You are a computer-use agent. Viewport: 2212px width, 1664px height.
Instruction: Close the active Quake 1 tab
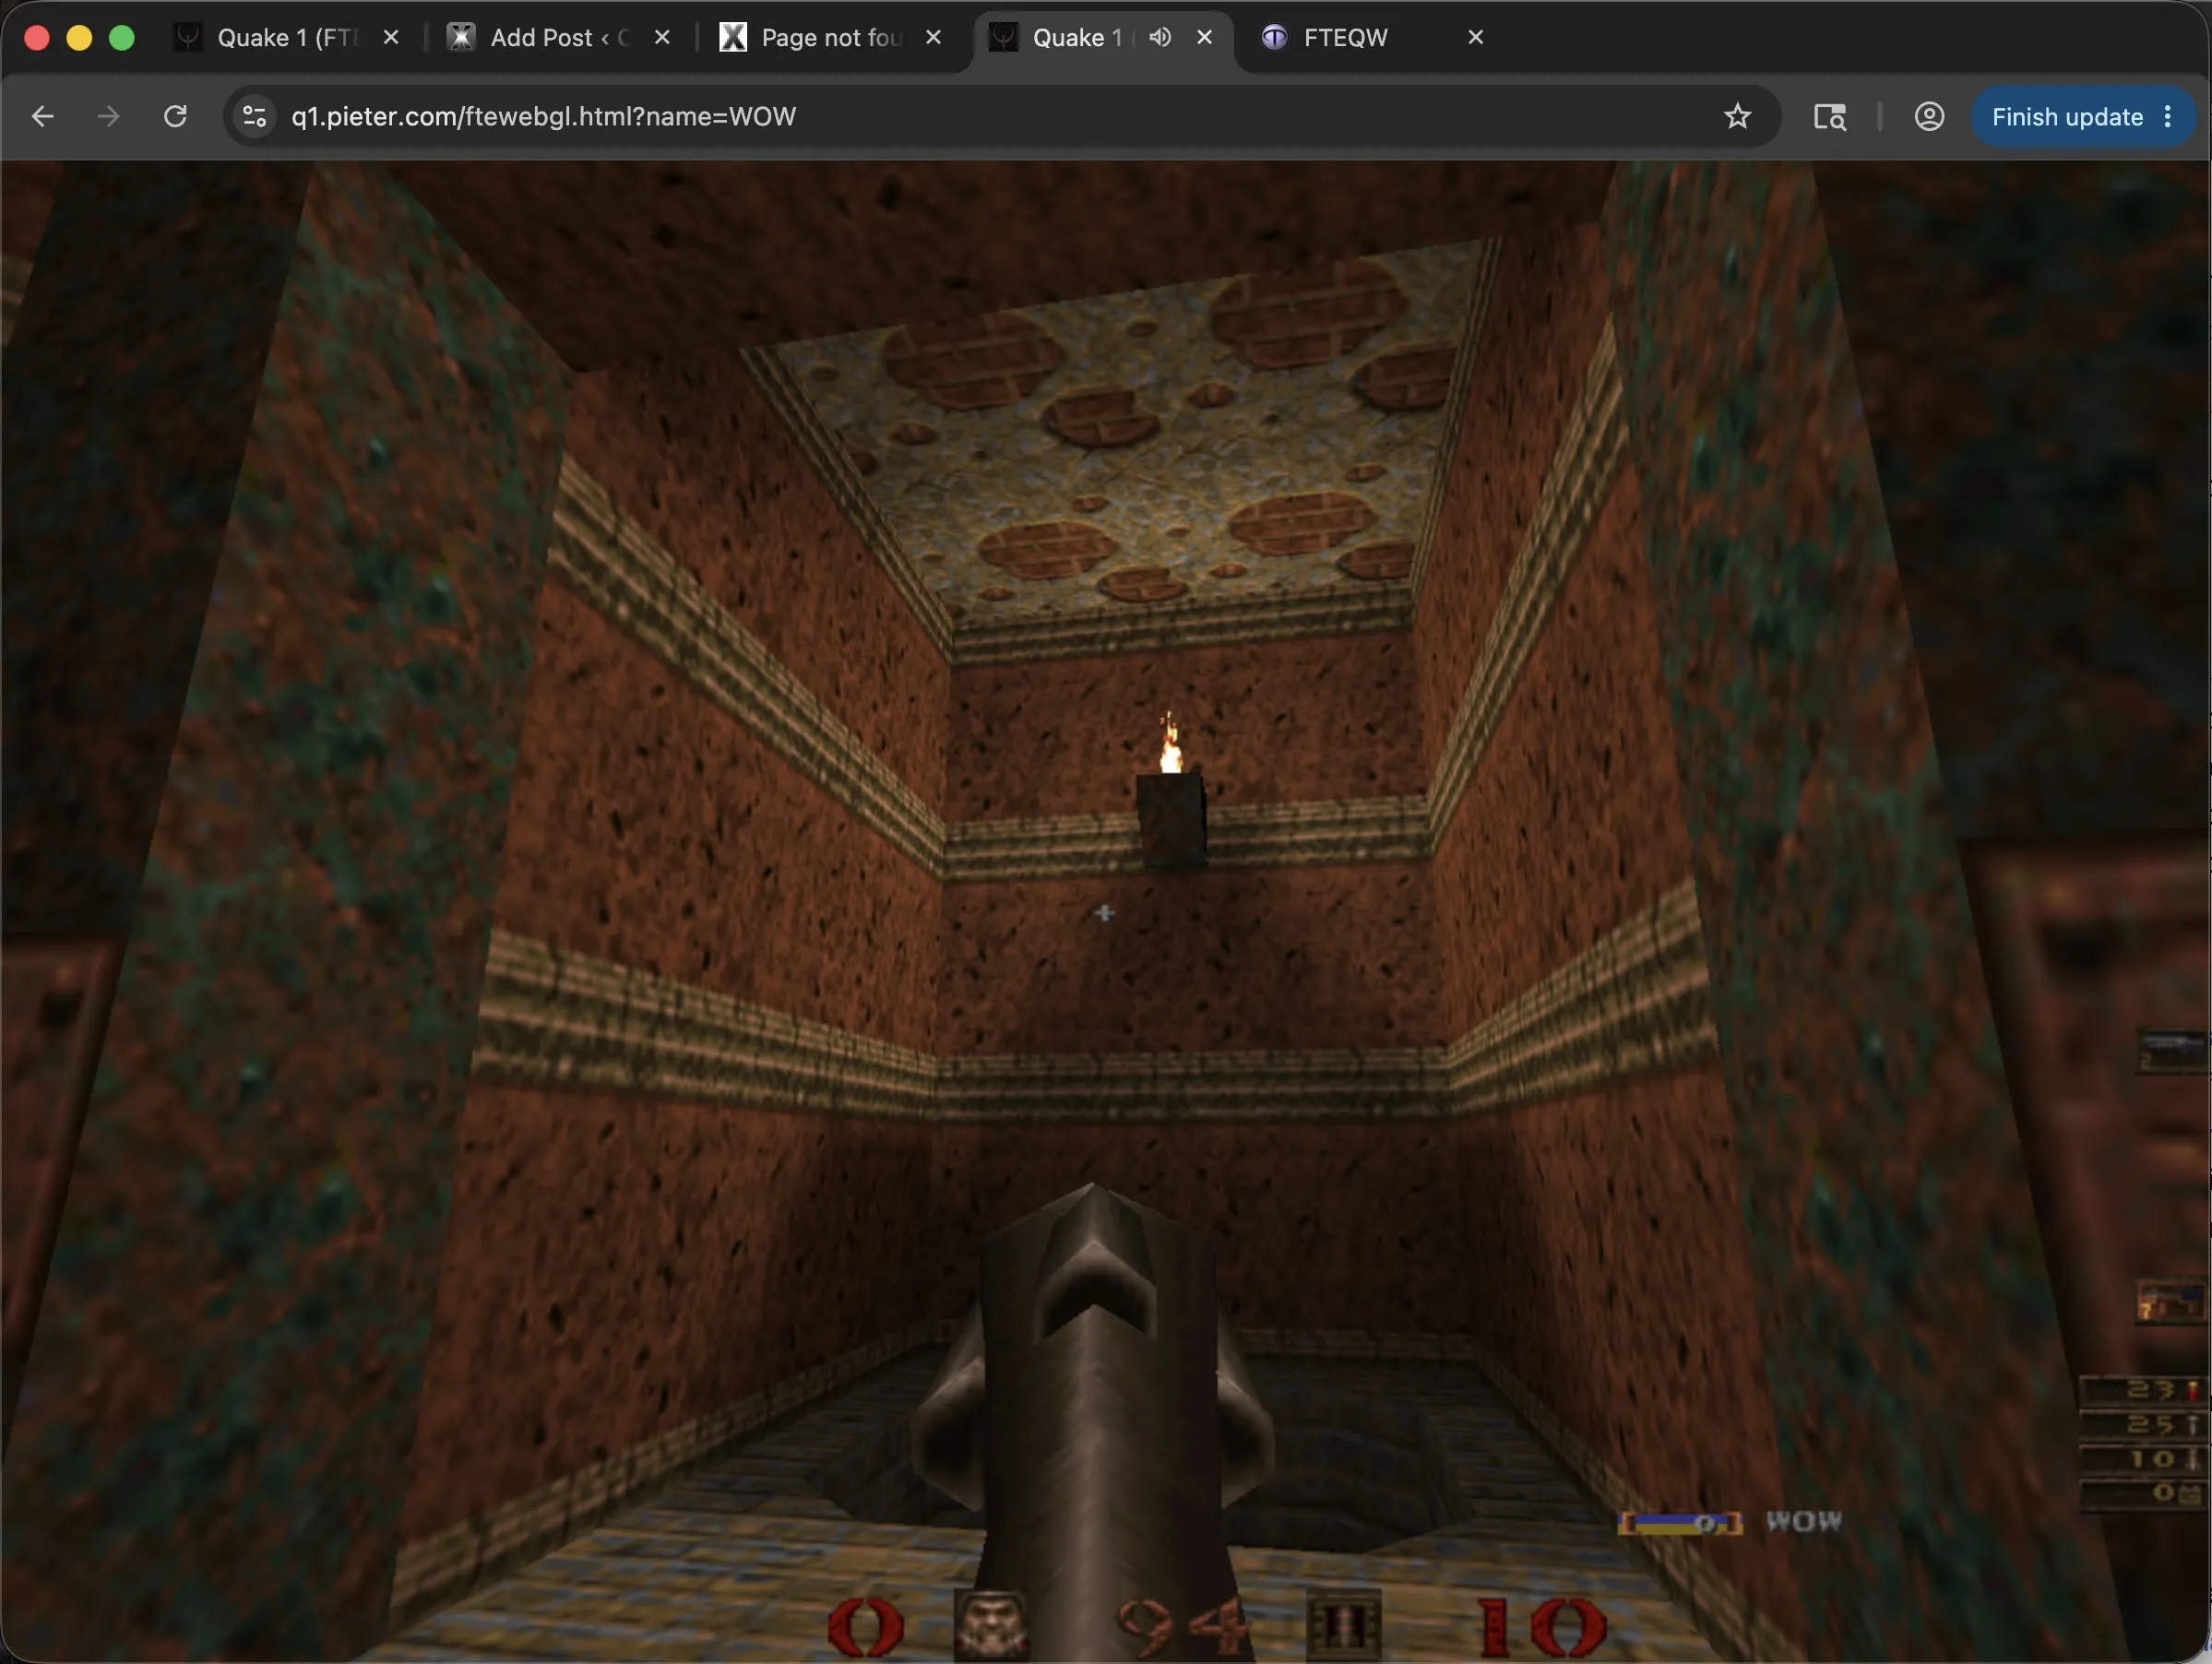1205,37
